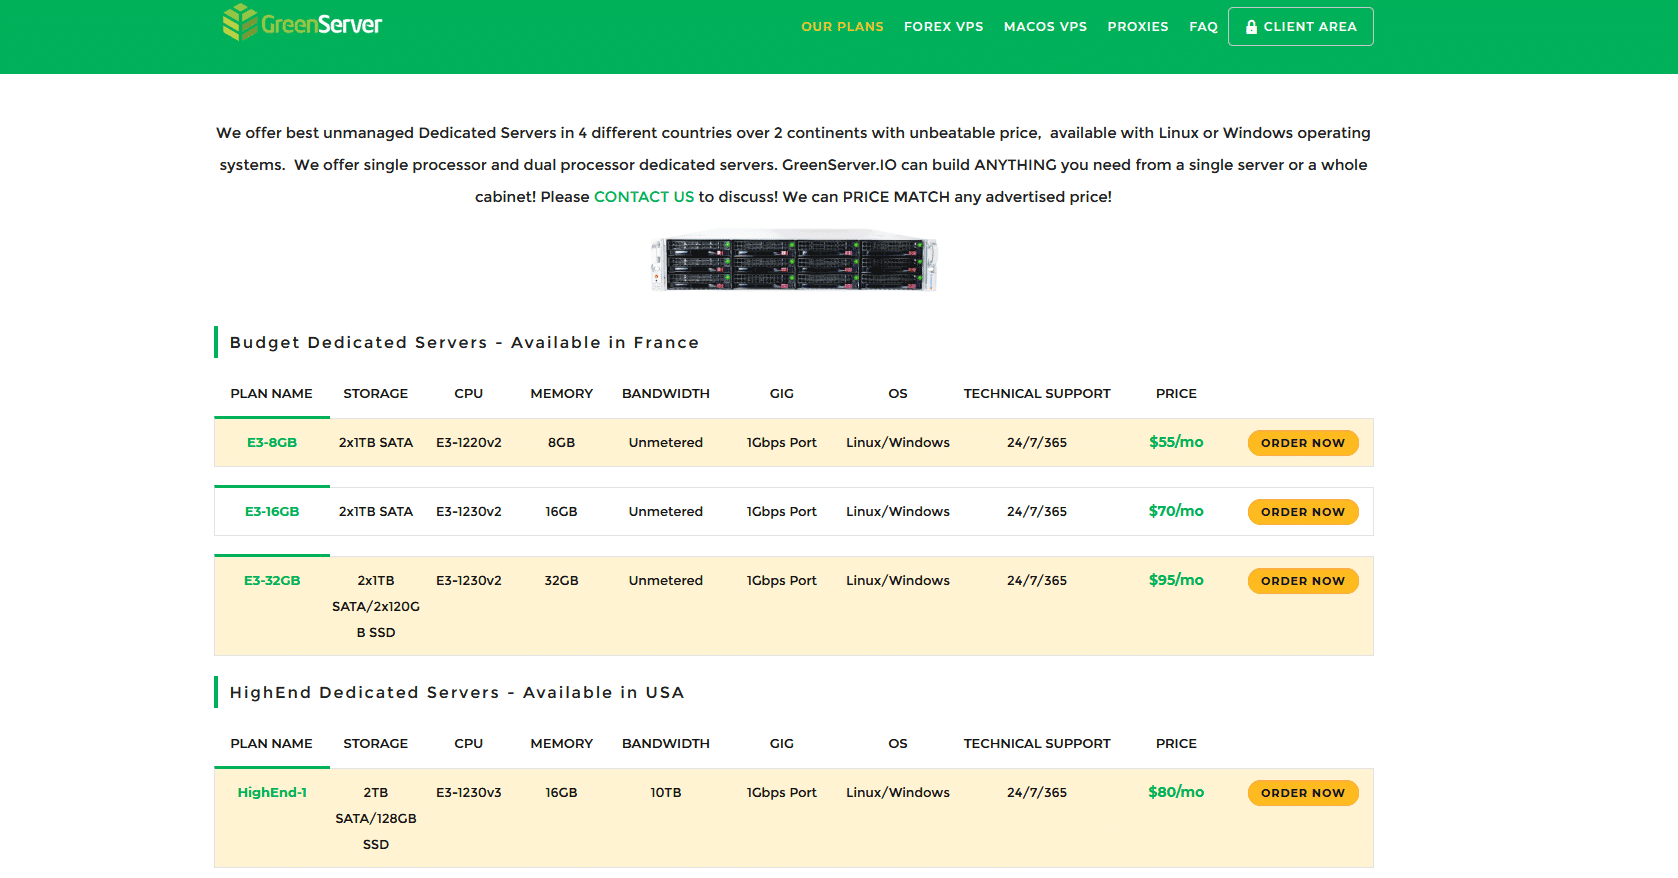Click the GreenServer logo icon

point(240,22)
